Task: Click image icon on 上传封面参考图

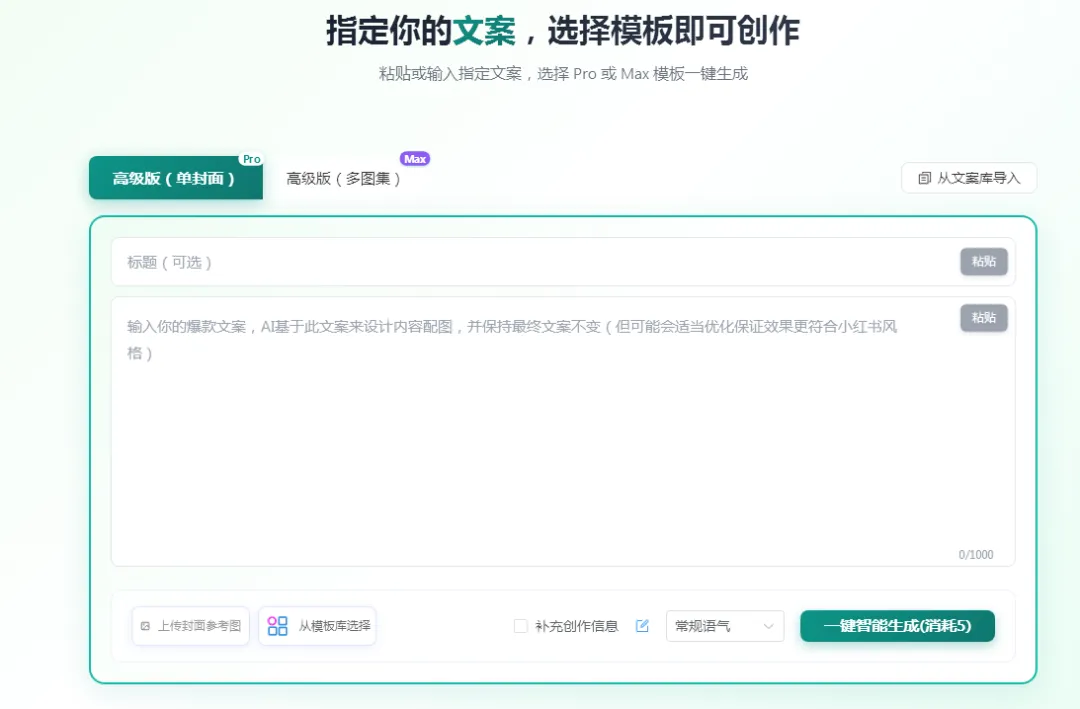Action: [x=145, y=626]
